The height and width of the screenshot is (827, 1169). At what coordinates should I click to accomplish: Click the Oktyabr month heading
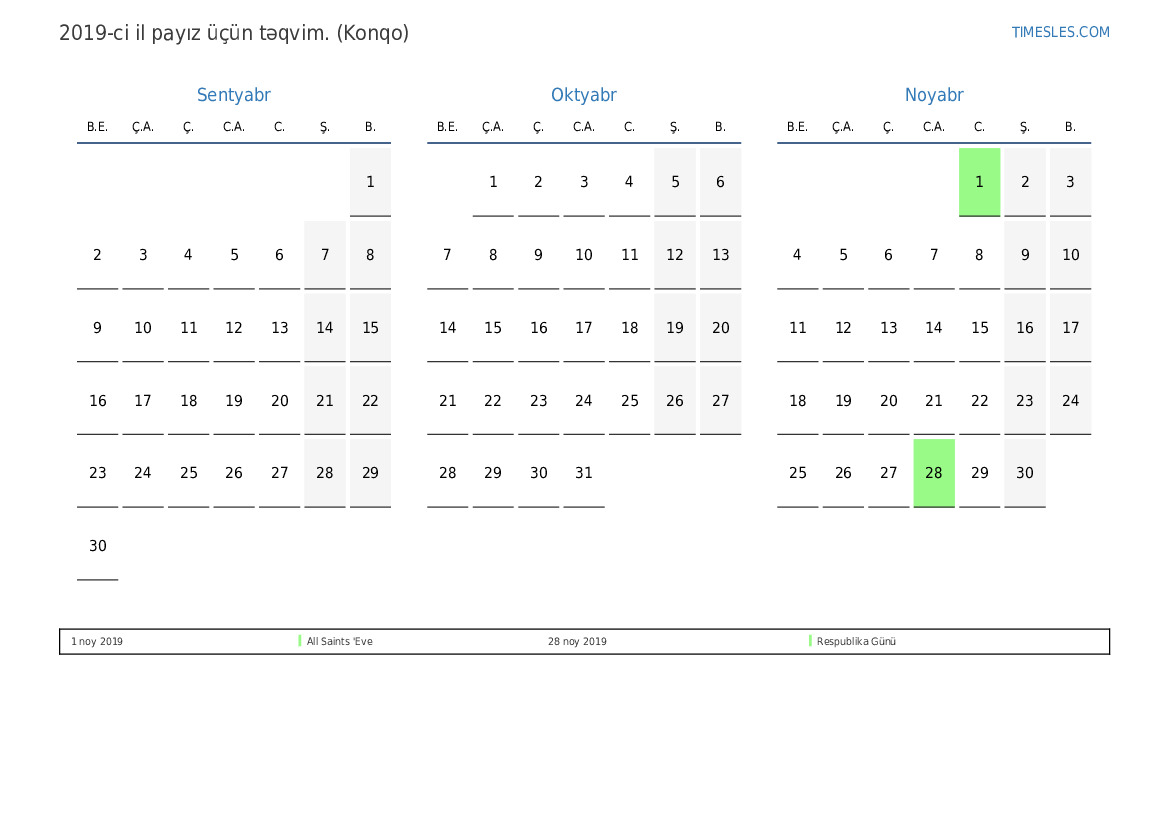[x=583, y=95]
